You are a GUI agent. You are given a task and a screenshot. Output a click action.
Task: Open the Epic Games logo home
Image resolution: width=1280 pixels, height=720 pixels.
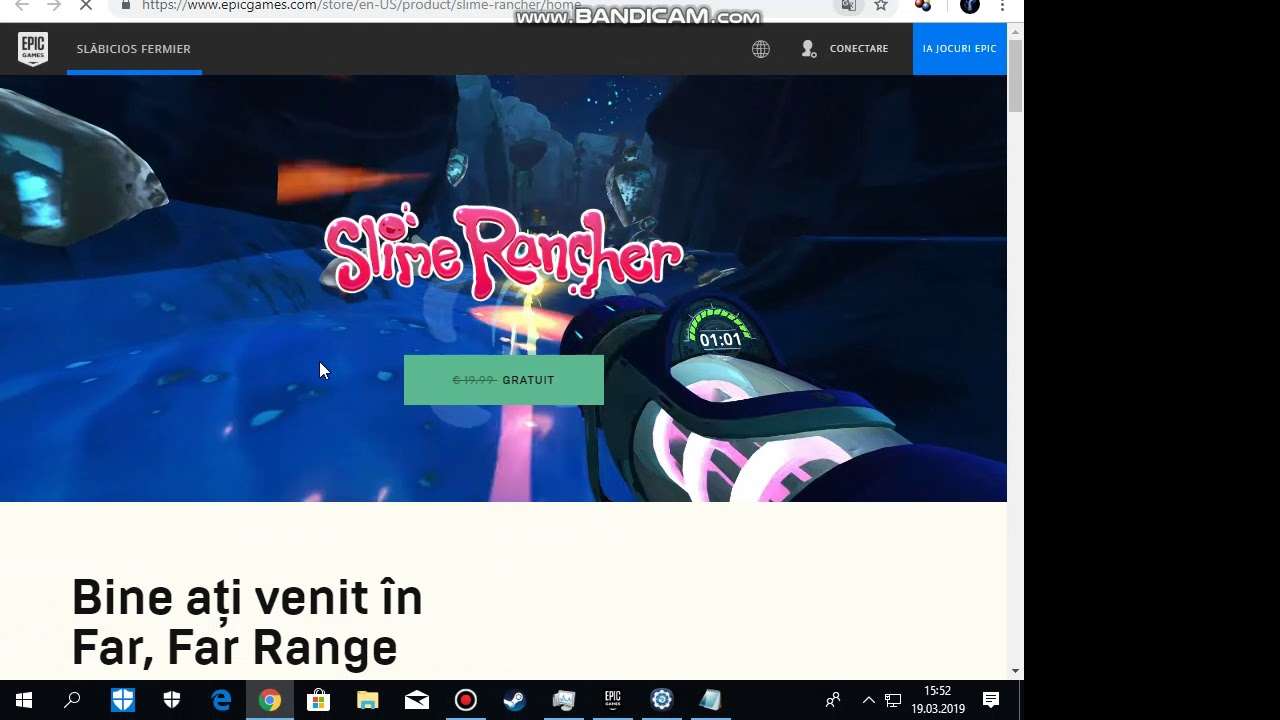(33, 48)
